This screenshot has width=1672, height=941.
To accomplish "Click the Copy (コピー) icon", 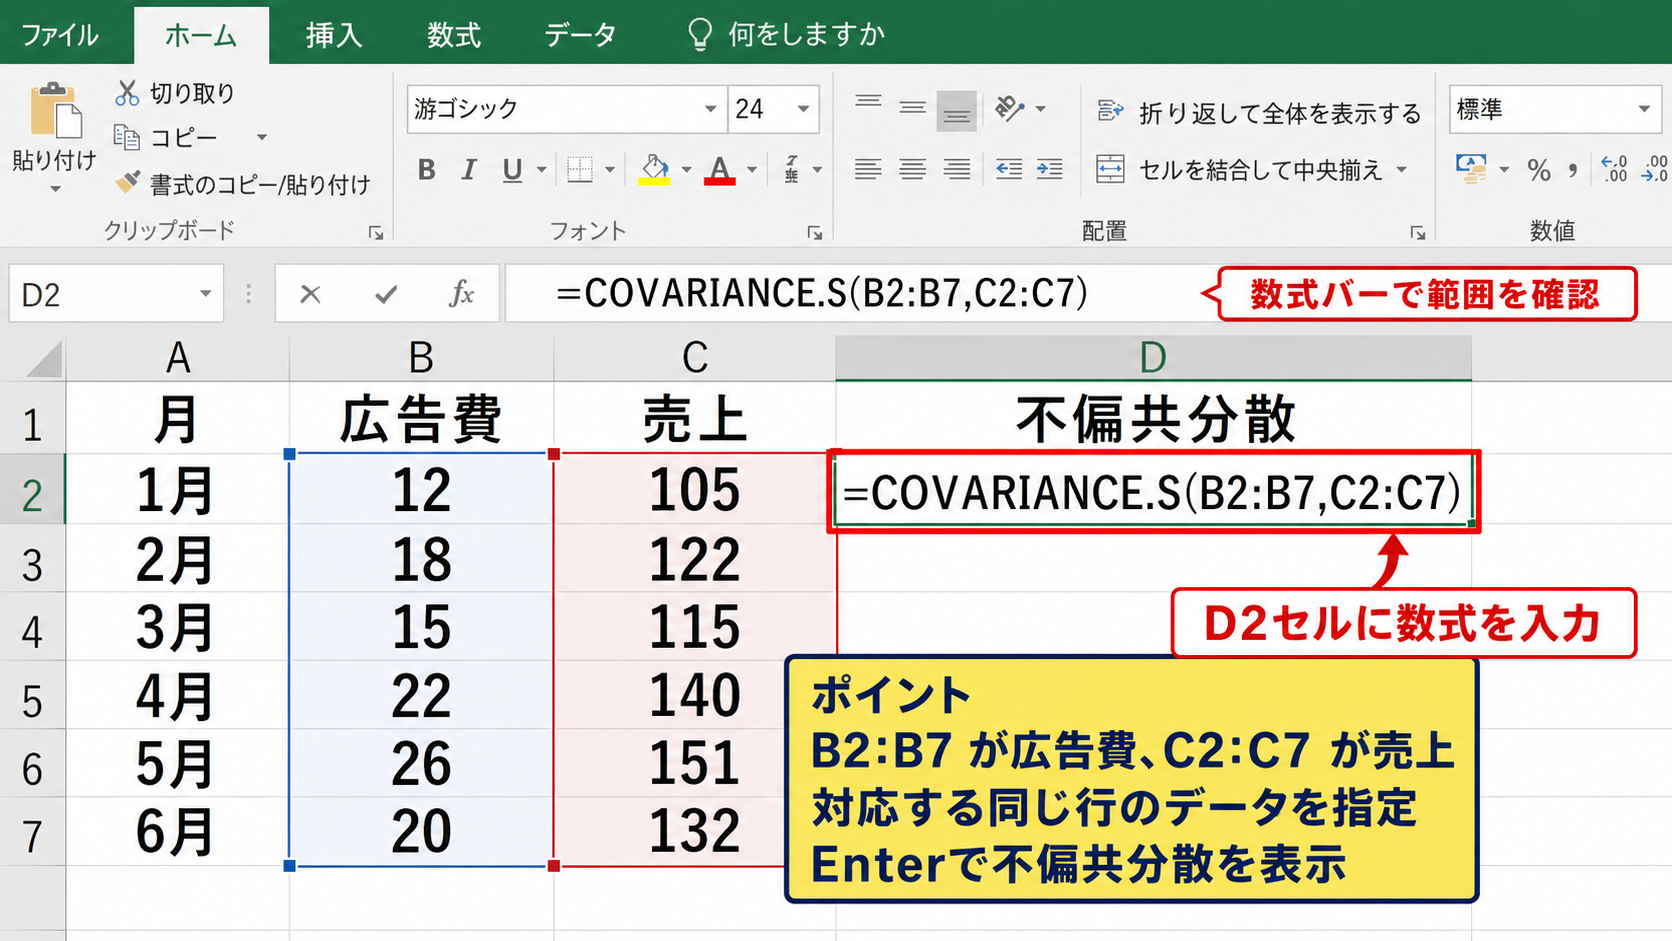I will (x=126, y=137).
